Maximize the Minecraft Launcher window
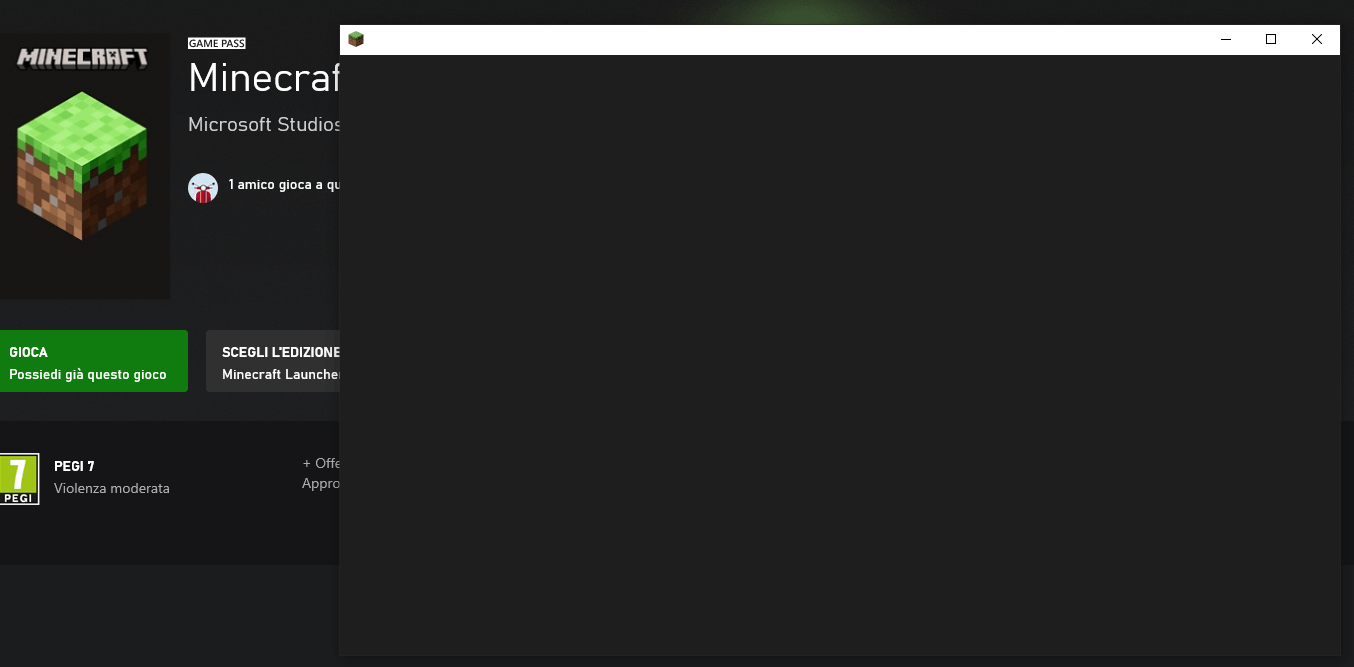The height and width of the screenshot is (667, 1354). 1271,40
